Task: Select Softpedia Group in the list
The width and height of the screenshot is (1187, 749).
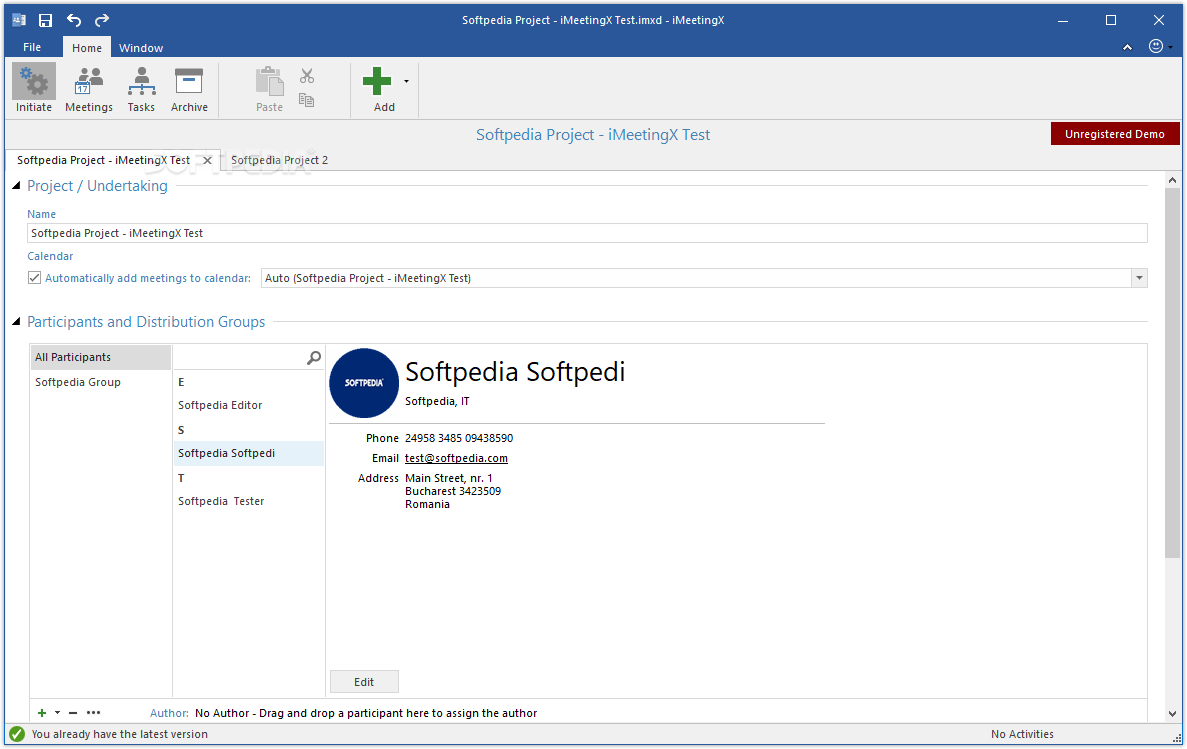Action: click(x=101, y=382)
